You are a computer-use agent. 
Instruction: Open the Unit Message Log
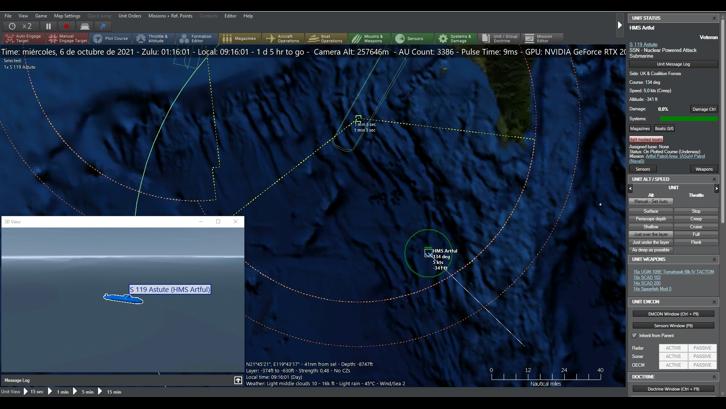click(673, 64)
